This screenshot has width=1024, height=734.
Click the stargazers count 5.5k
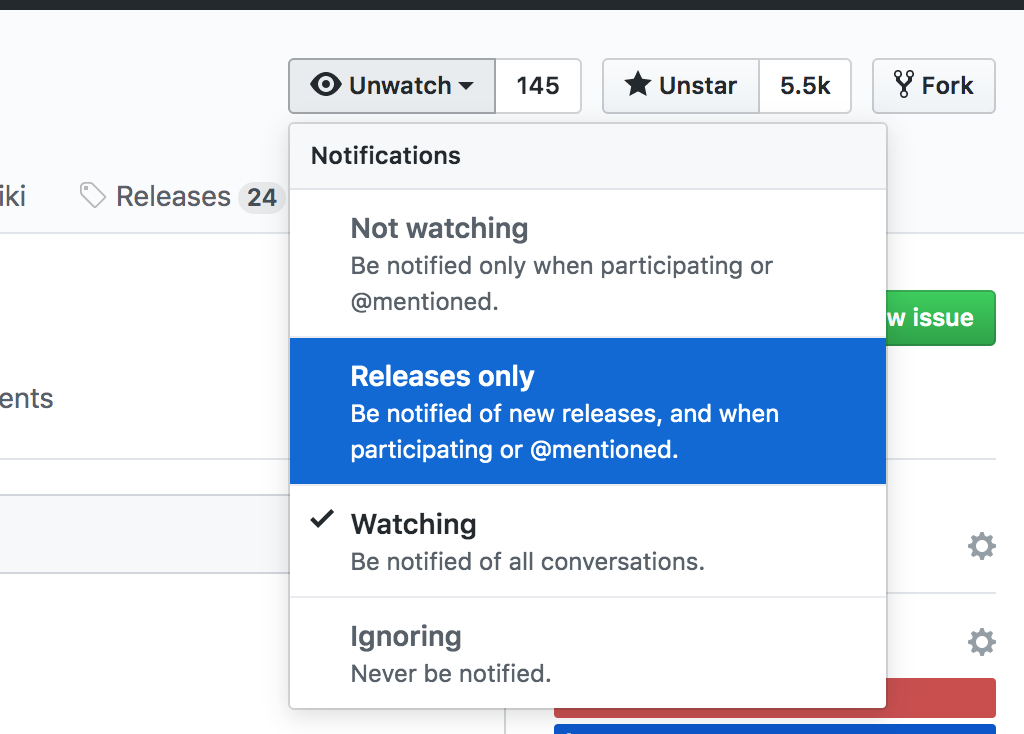[805, 86]
